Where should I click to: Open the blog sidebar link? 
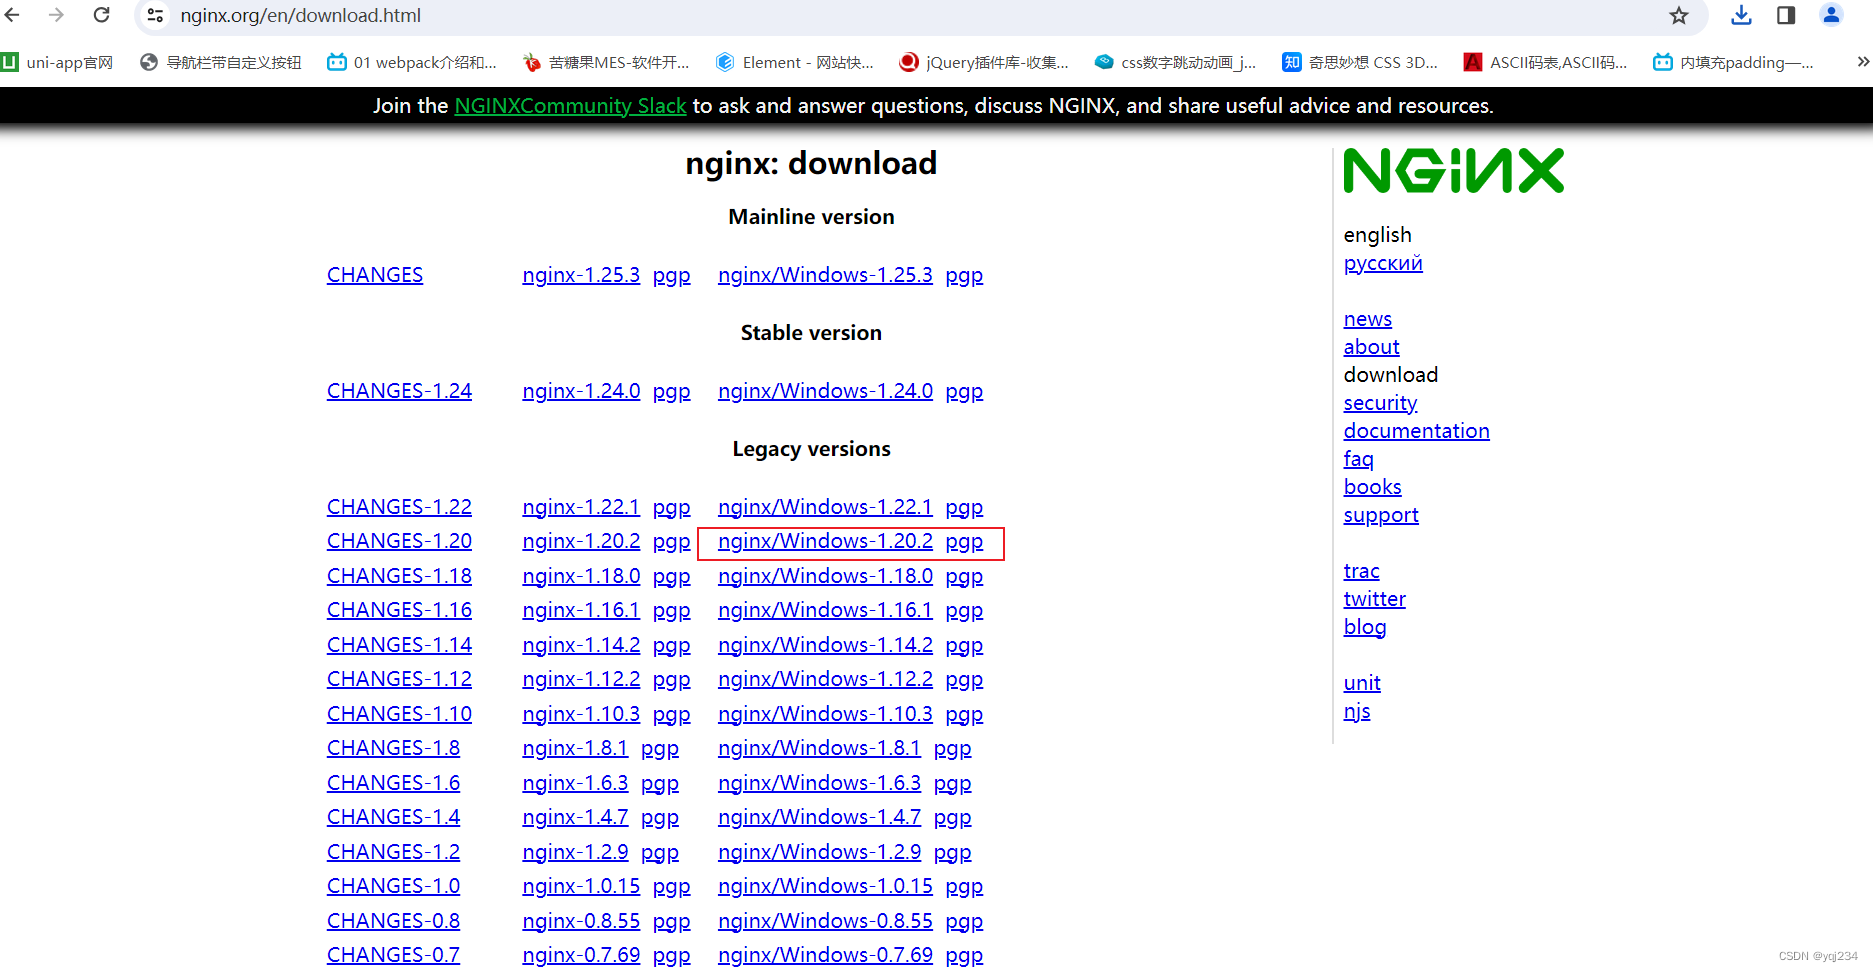[1364, 627]
